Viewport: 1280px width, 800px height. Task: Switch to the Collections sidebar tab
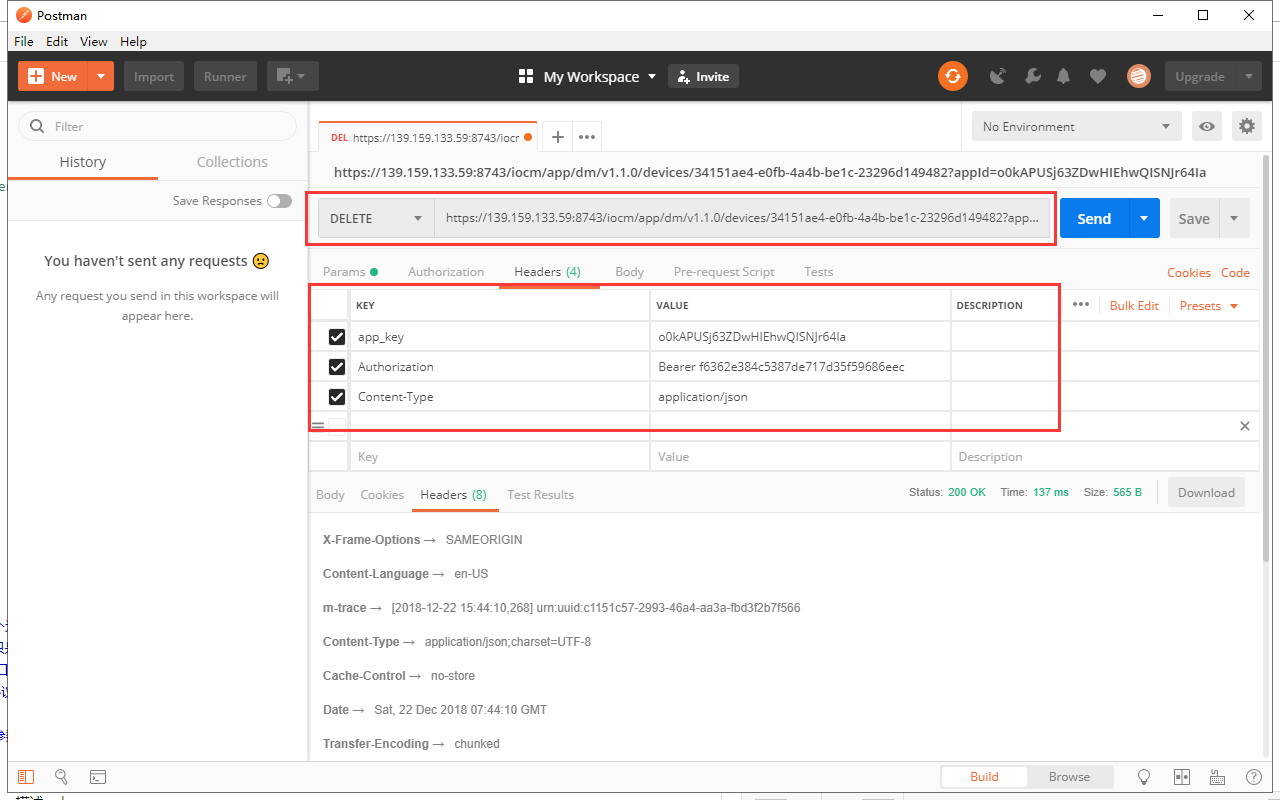(x=232, y=162)
